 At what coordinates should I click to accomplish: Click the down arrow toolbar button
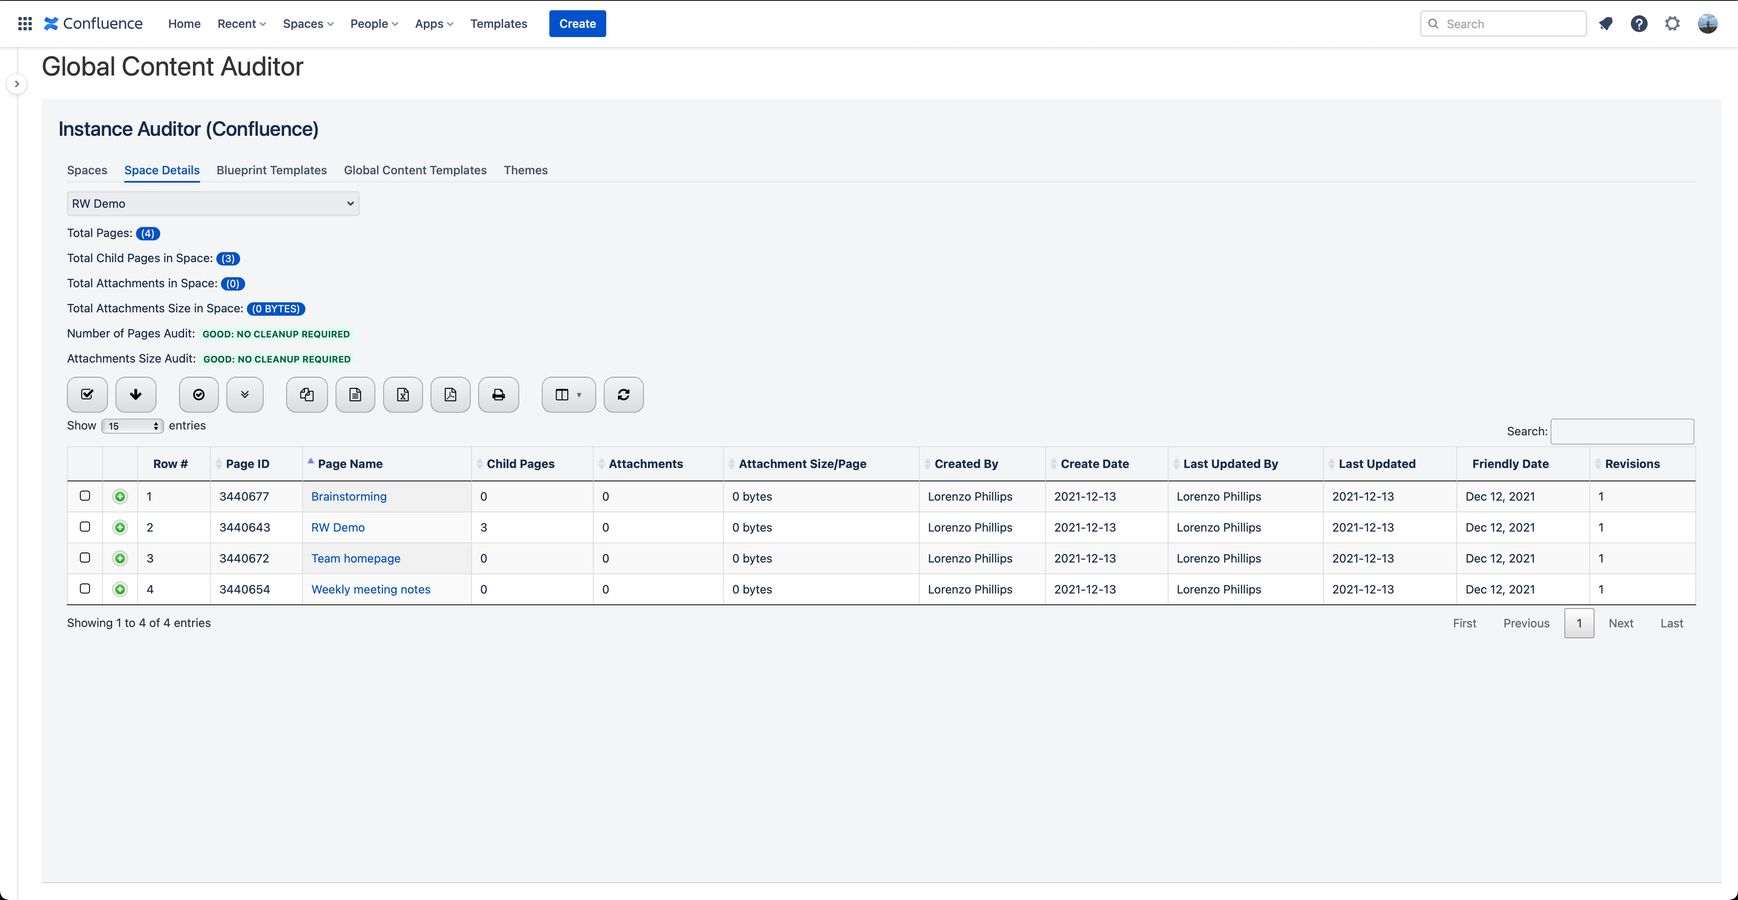136,394
